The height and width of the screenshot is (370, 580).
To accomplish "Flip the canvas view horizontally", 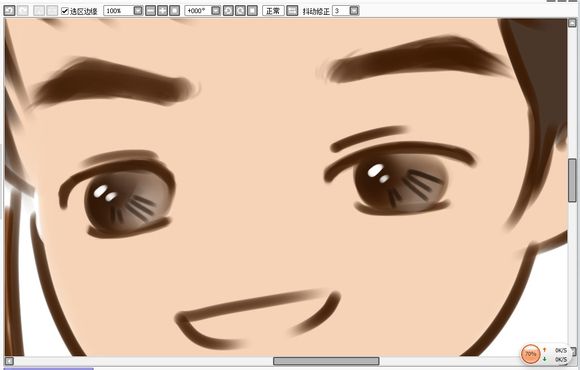I will click(292, 11).
